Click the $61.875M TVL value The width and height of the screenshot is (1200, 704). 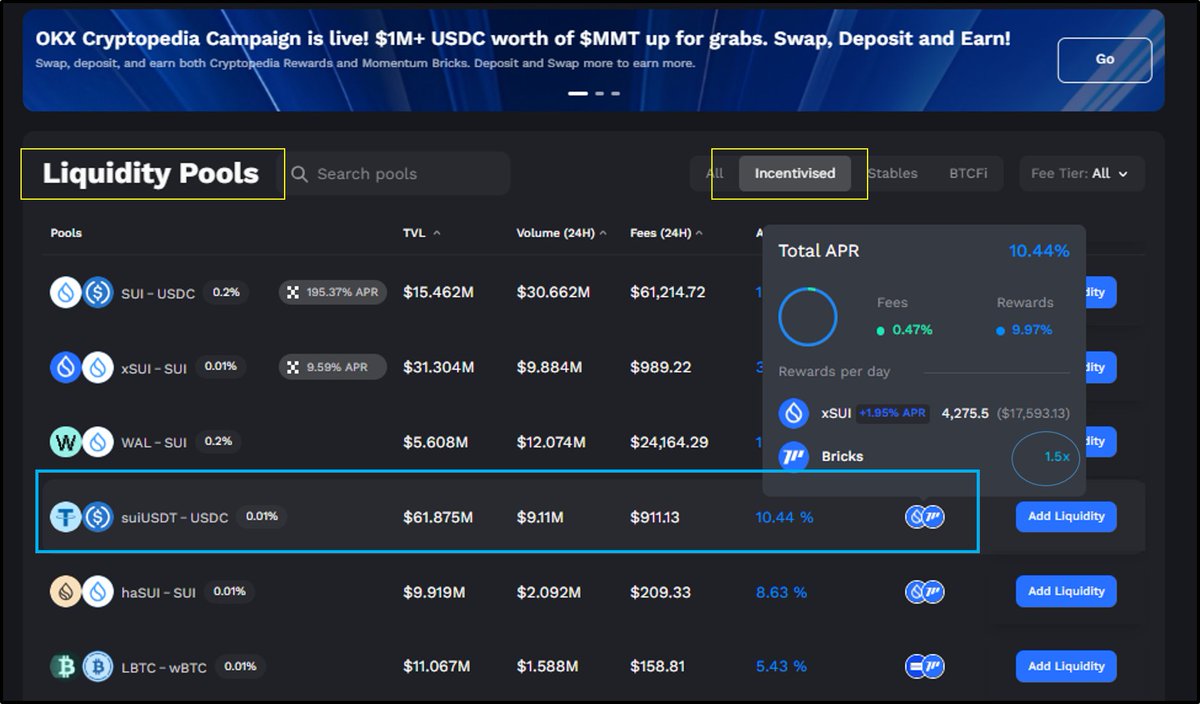(x=438, y=517)
